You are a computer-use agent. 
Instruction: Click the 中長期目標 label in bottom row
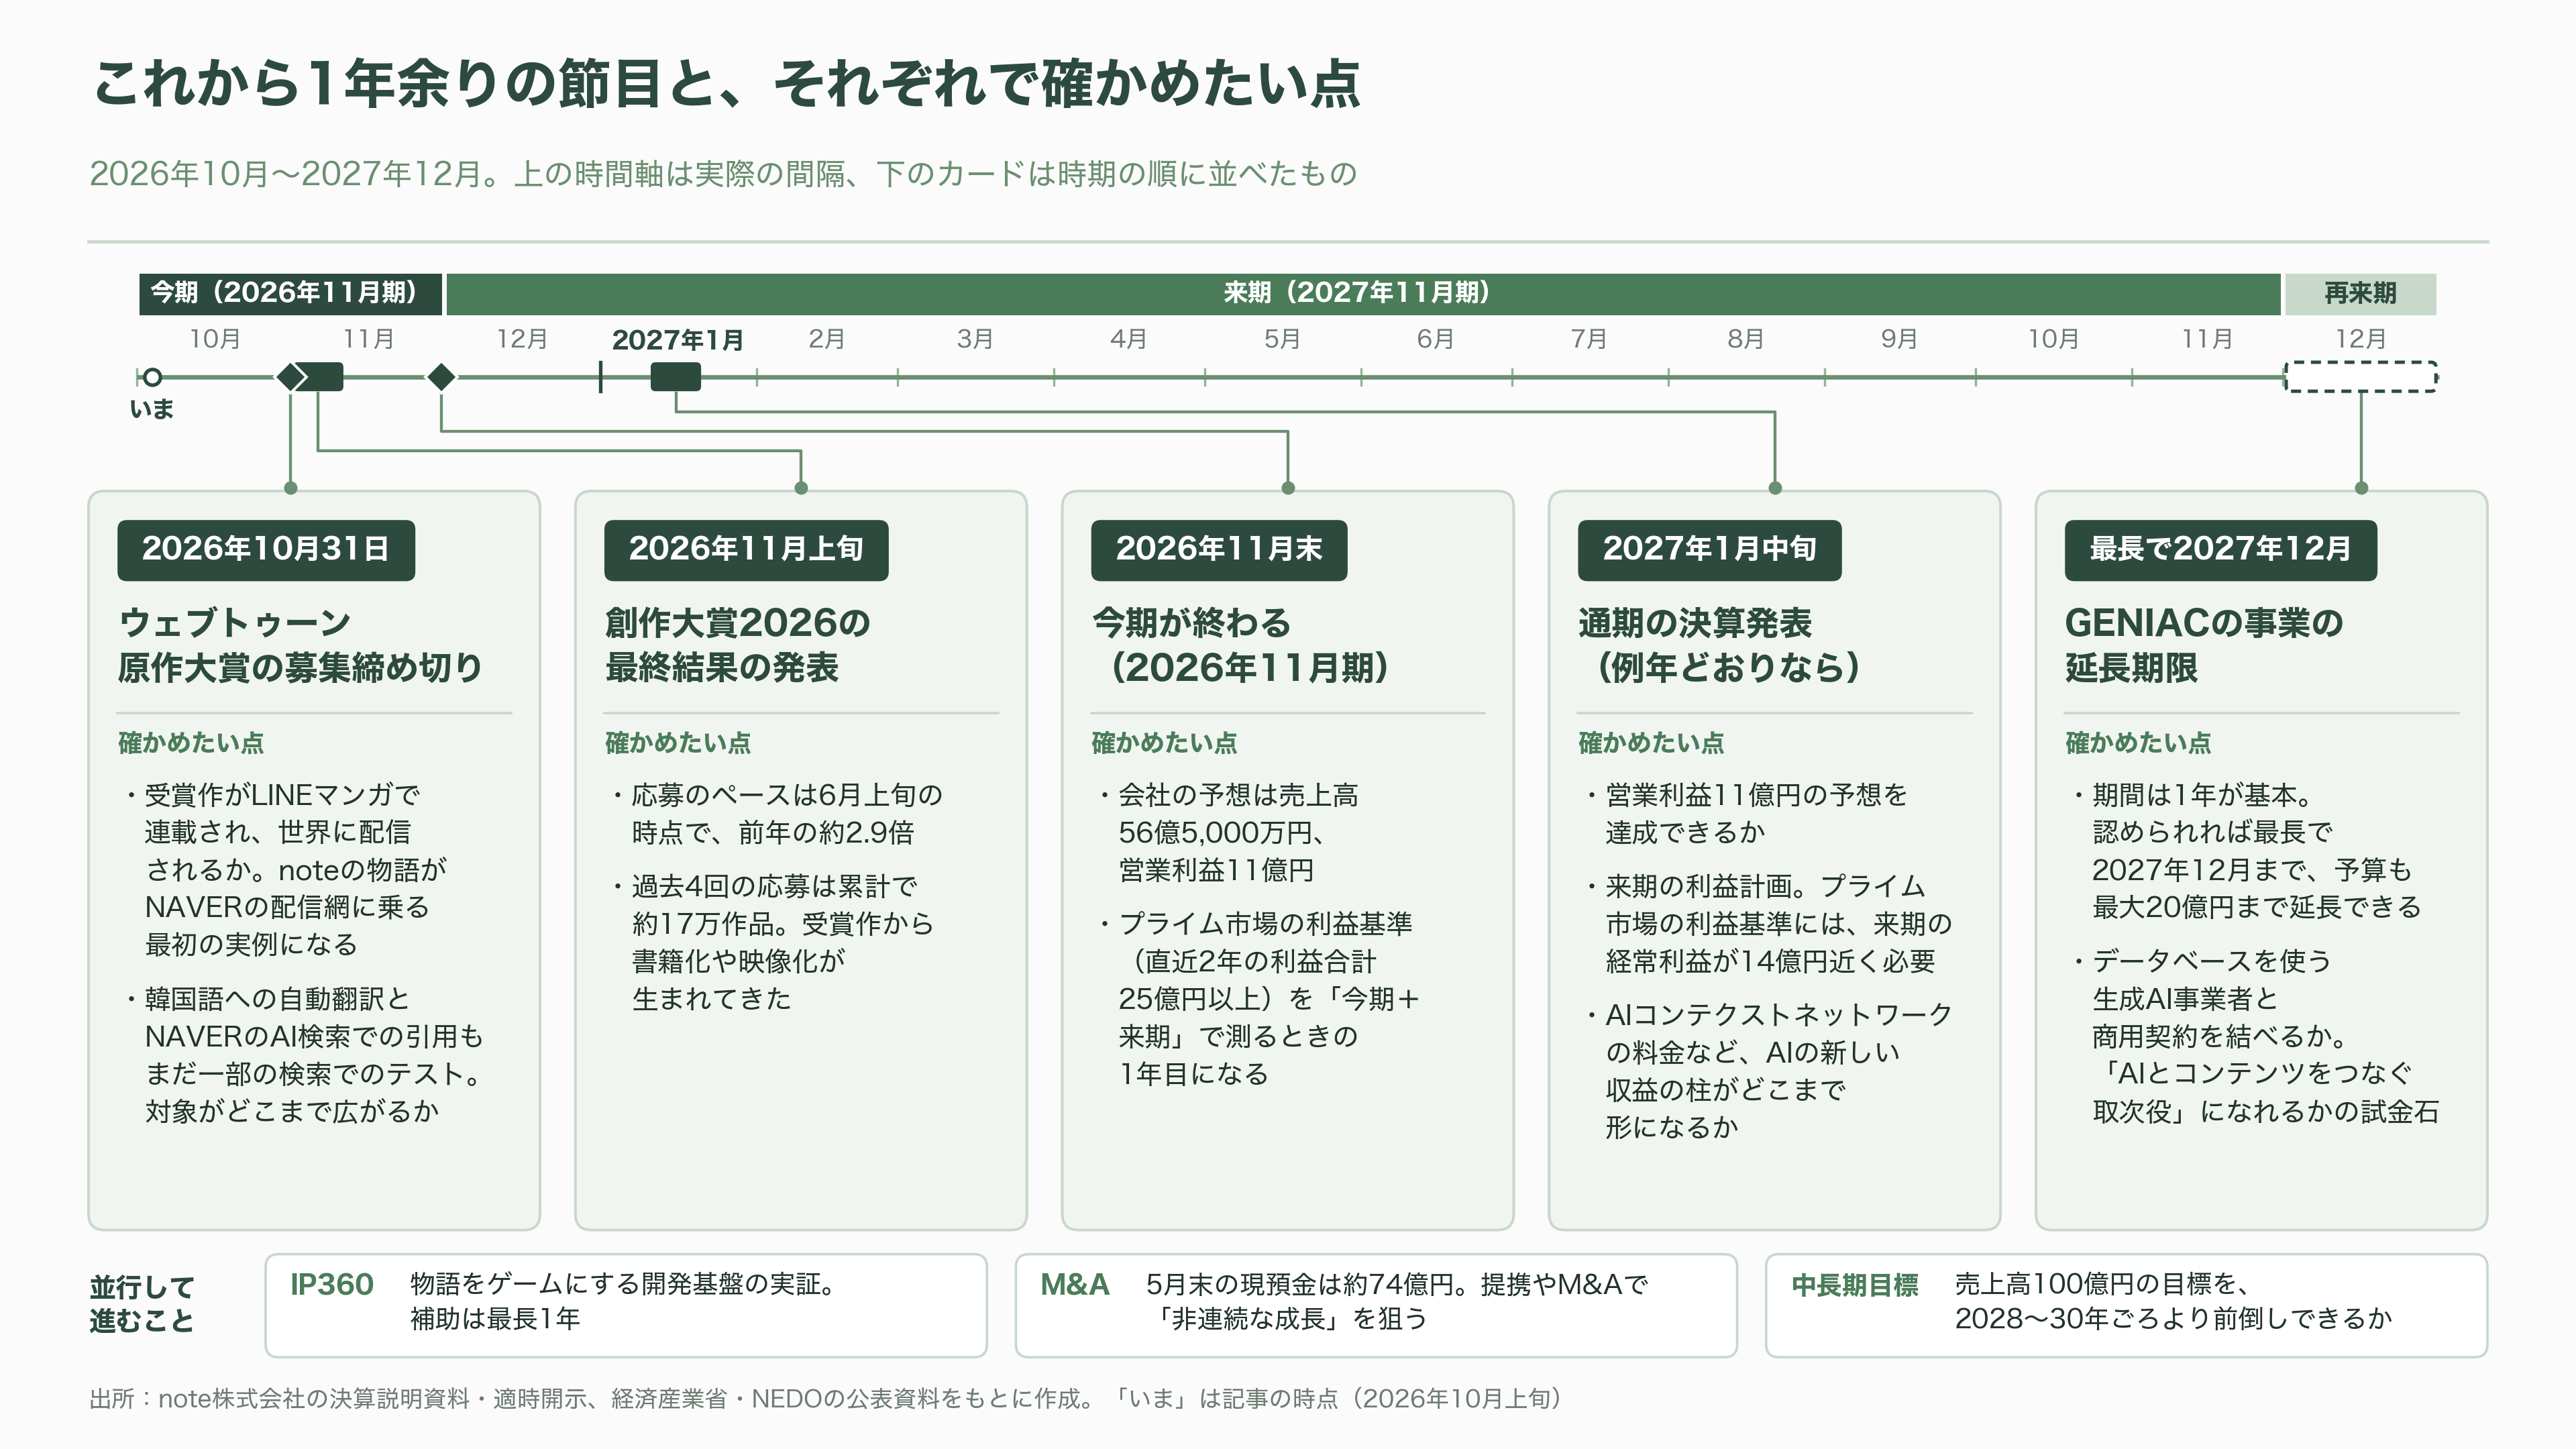pyautogui.click(x=1855, y=1285)
